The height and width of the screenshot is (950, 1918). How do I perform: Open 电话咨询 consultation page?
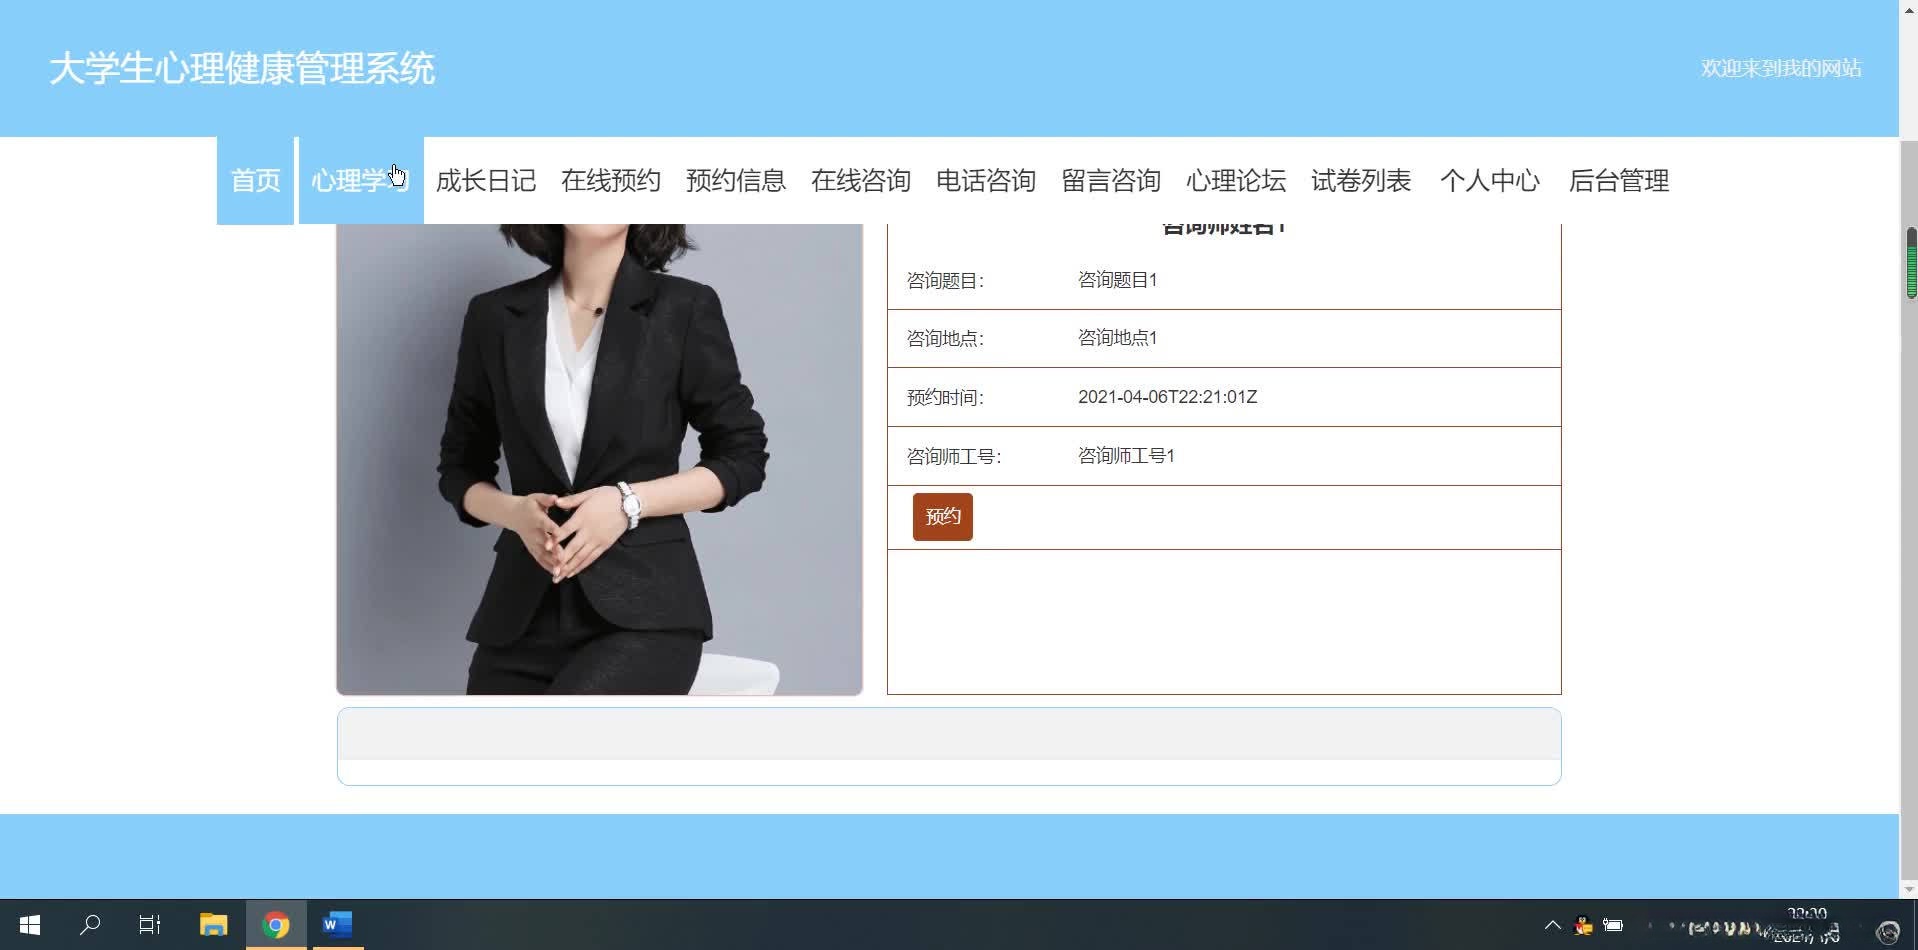coord(986,181)
